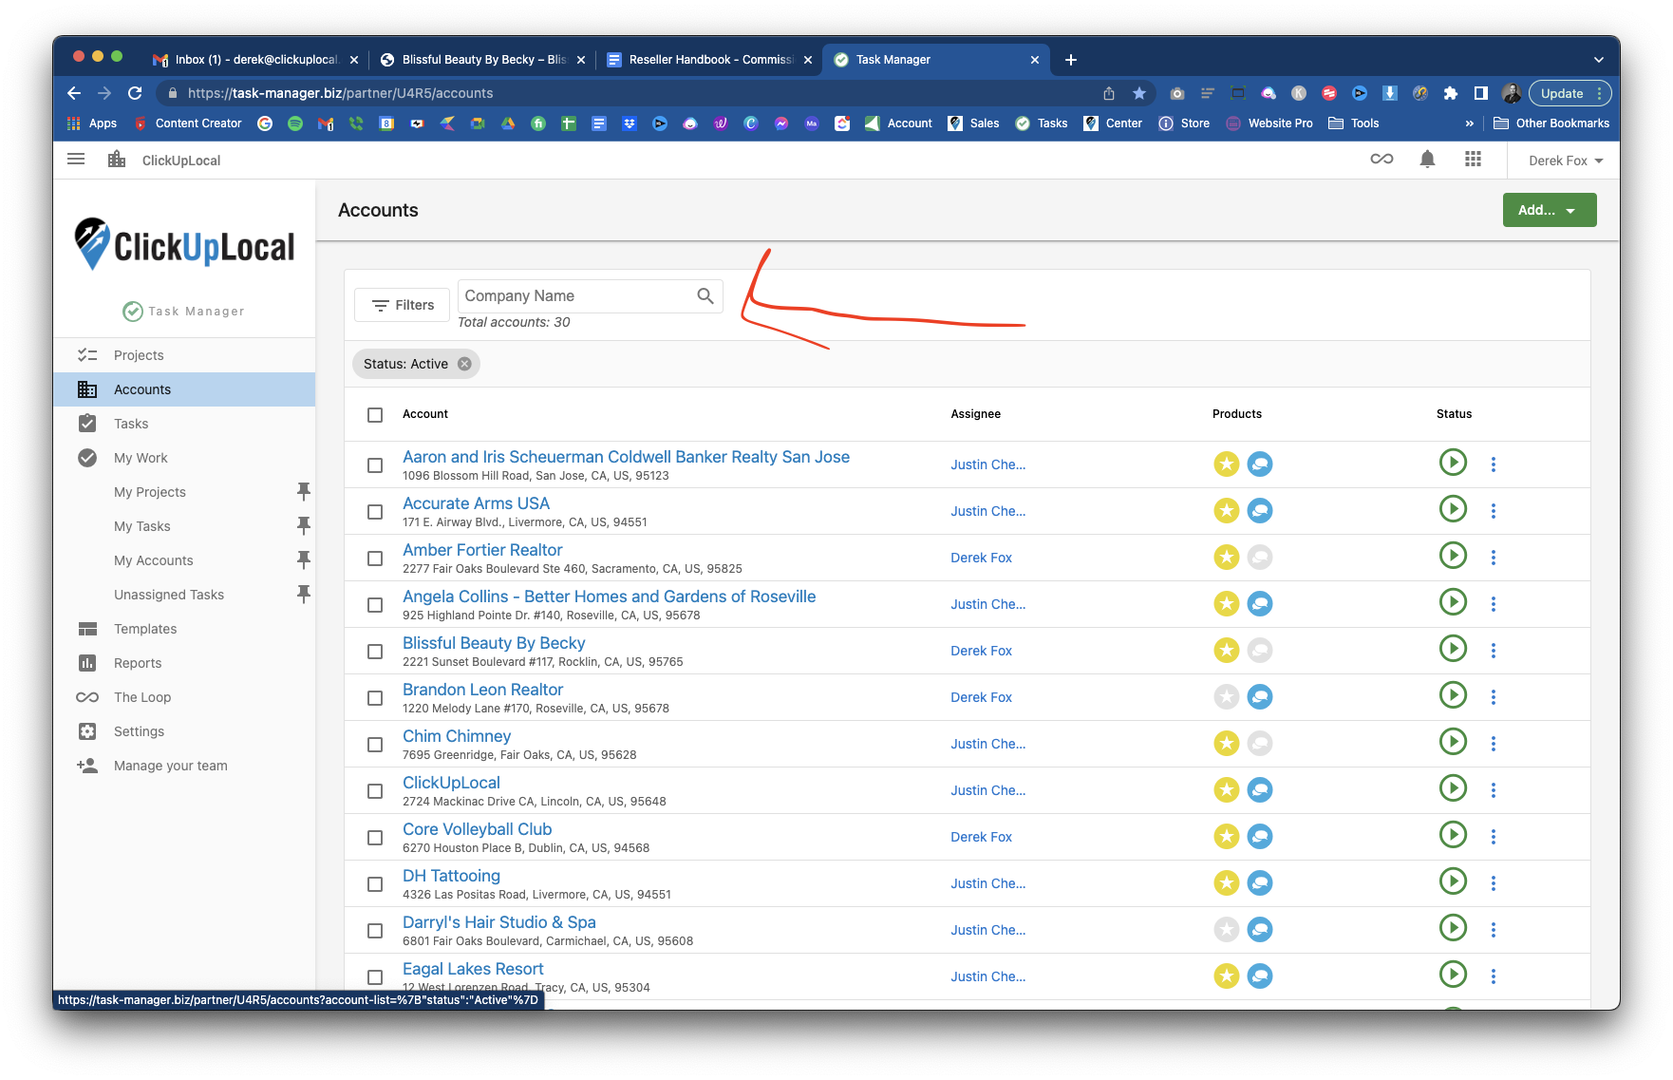
Task: Click the search magnifier in Company Name field
Action: tap(705, 296)
